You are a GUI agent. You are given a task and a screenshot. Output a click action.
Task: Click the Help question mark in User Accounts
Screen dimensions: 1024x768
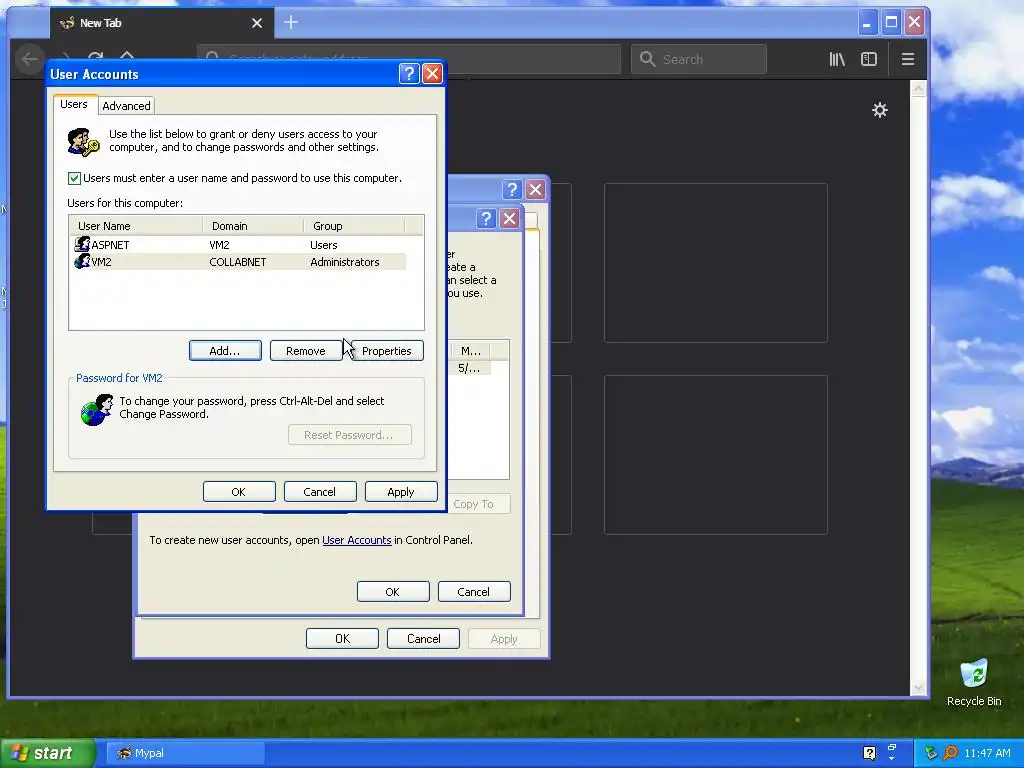(x=409, y=73)
